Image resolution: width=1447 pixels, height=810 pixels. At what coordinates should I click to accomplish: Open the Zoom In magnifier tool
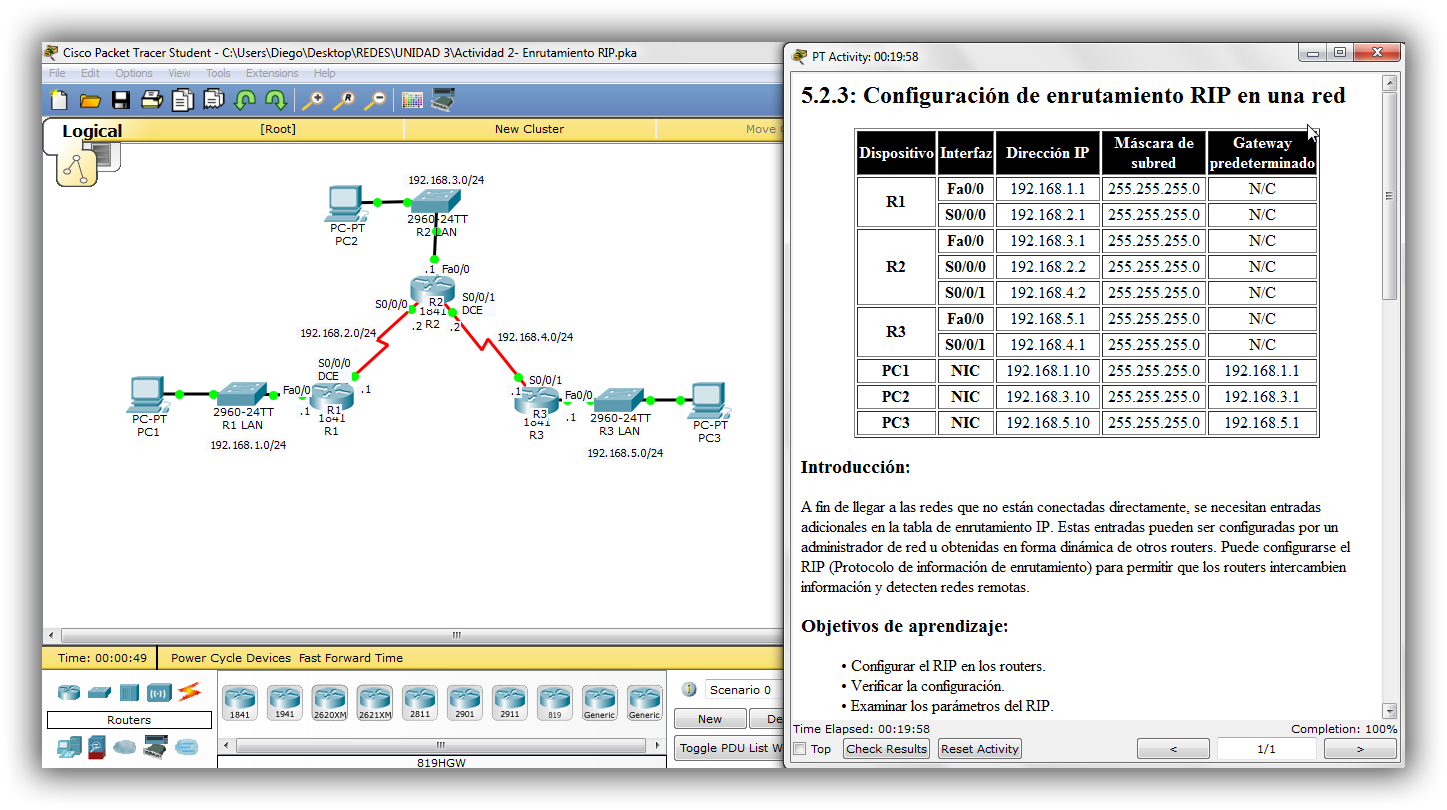(314, 99)
